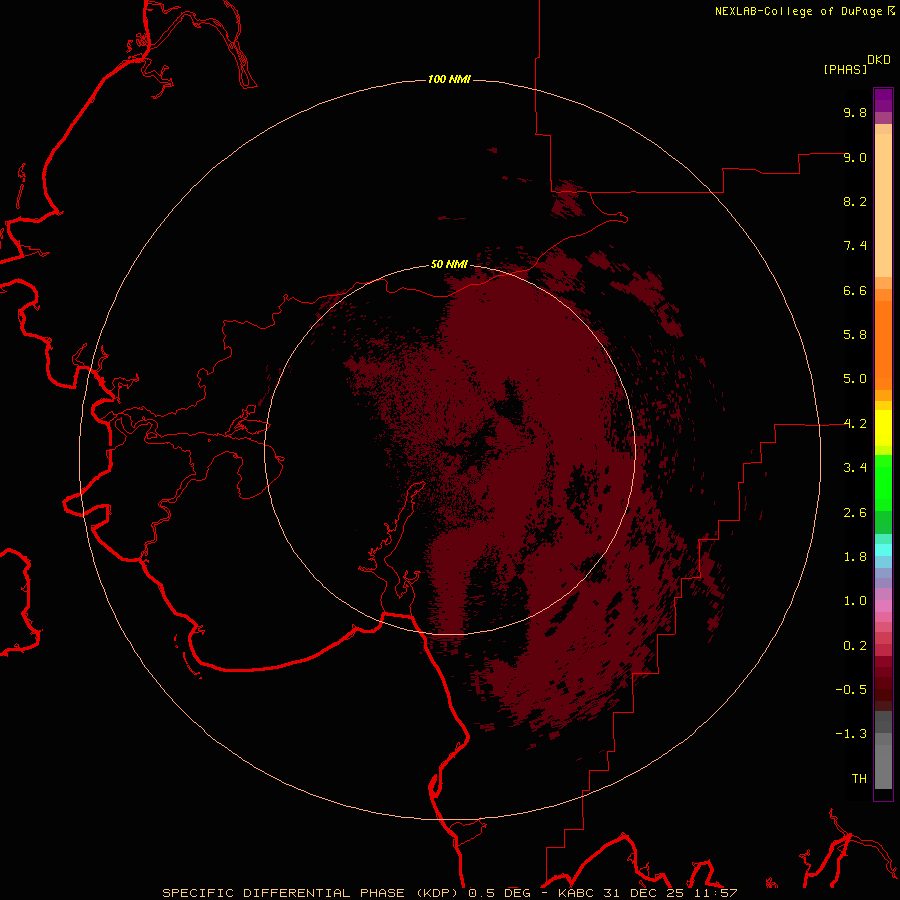Click the "NEXLAB-College of DuPage" header text
Image resolution: width=900 pixels, height=900 pixels.
798,11
